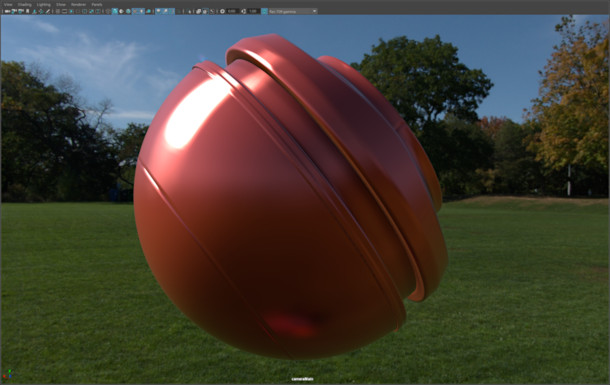Open the Renderer panel menu
This screenshot has width=610, height=385.
point(78,4)
